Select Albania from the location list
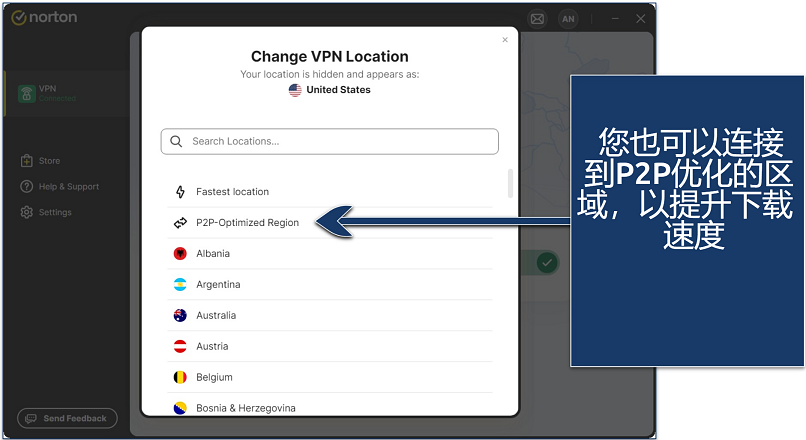806x440 pixels. [329, 253]
